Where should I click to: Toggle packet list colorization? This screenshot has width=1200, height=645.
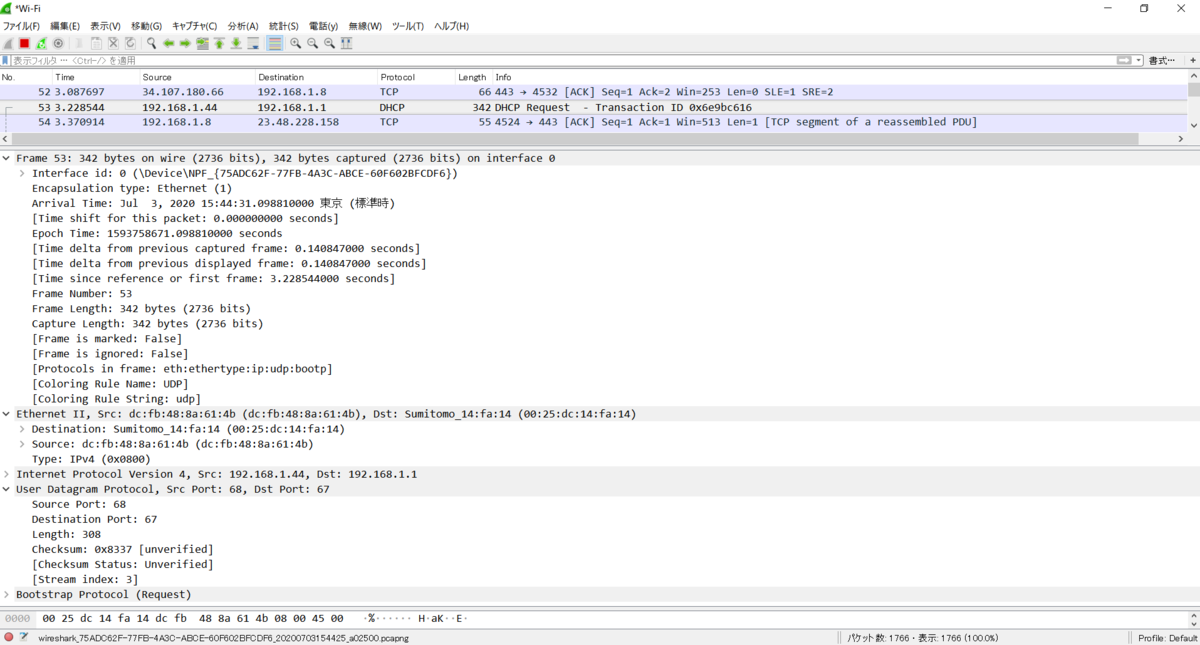(275, 43)
